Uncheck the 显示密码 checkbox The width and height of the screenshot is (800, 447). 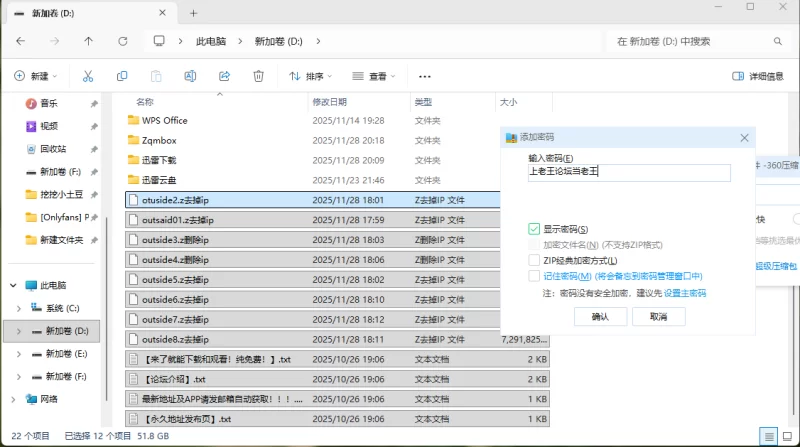point(534,229)
